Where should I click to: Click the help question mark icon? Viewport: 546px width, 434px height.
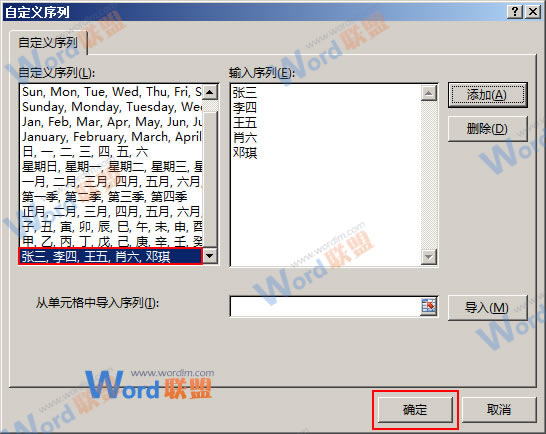[x=515, y=11]
